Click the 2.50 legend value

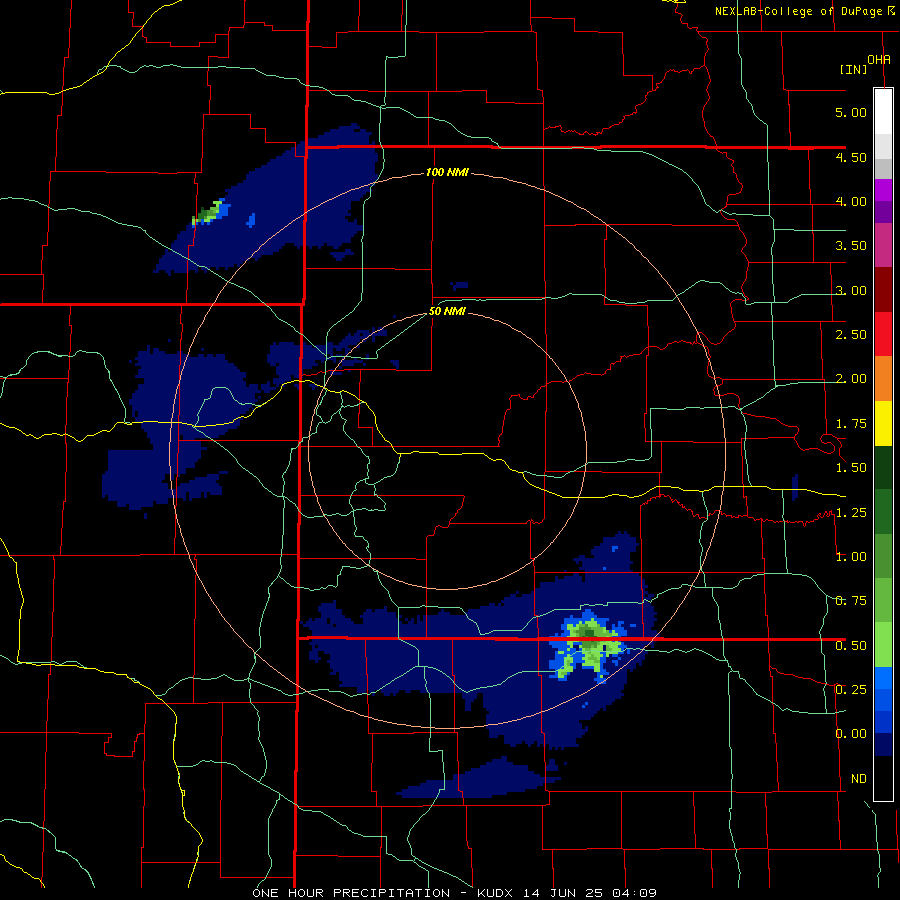(x=851, y=335)
